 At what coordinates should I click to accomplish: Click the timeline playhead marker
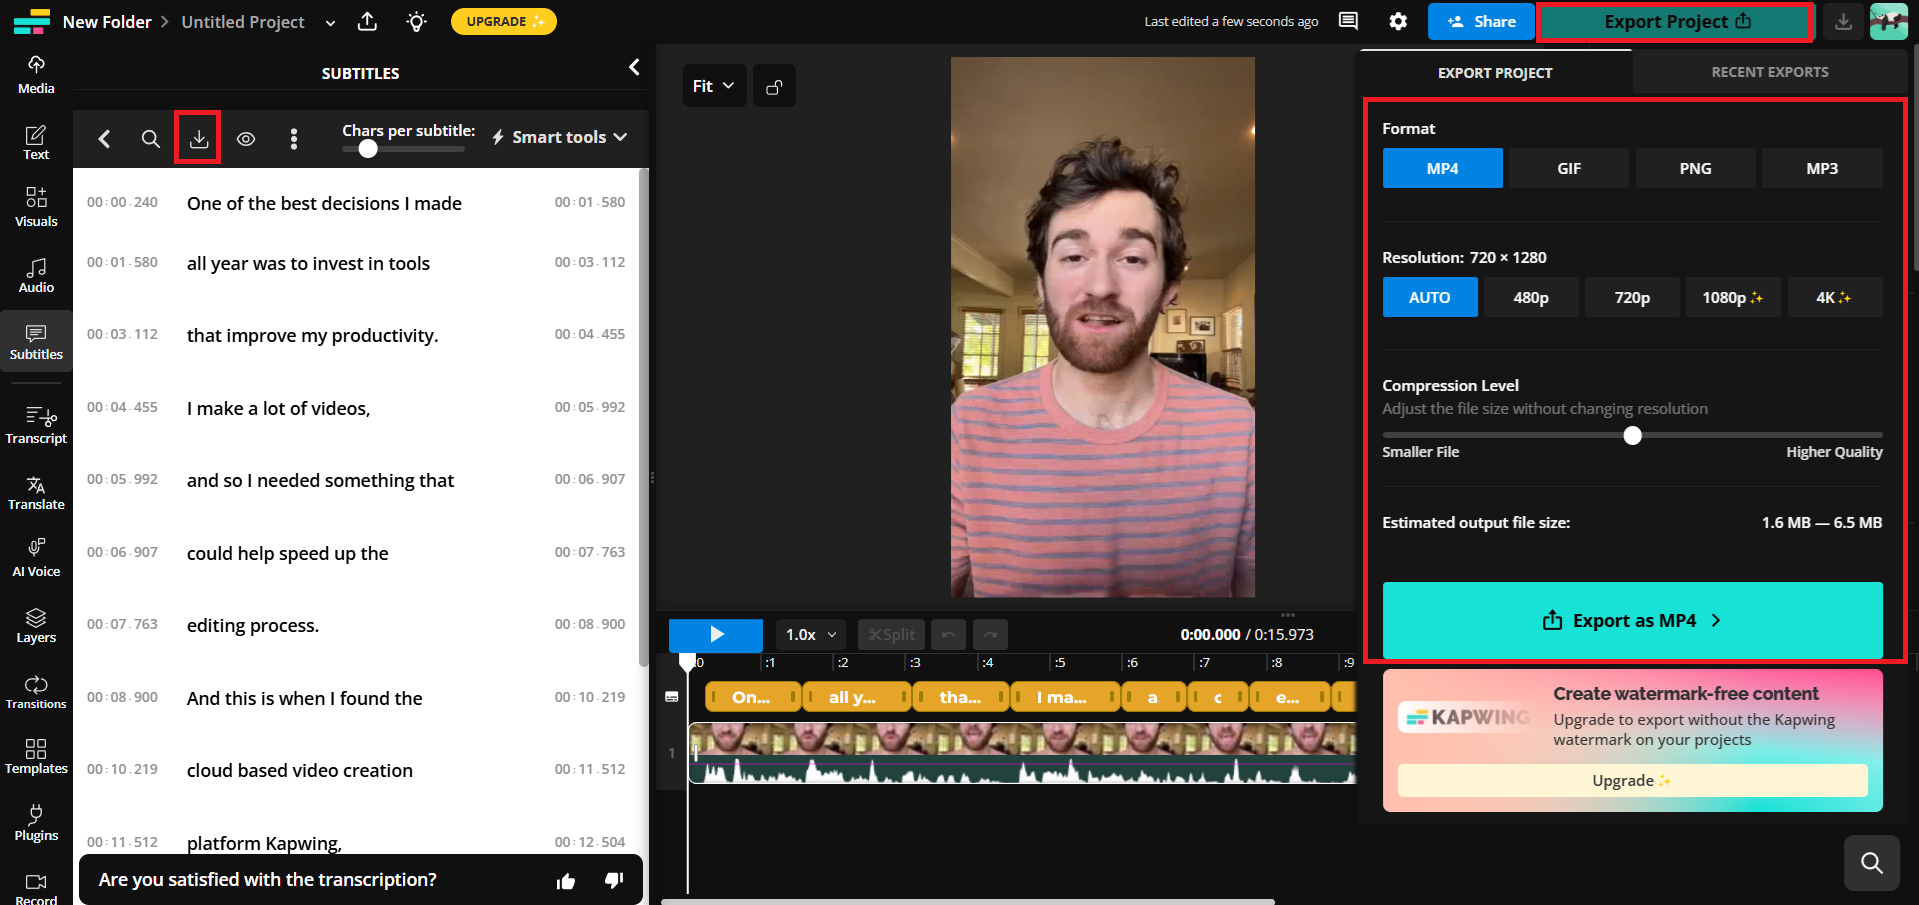pyautogui.click(x=687, y=660)
